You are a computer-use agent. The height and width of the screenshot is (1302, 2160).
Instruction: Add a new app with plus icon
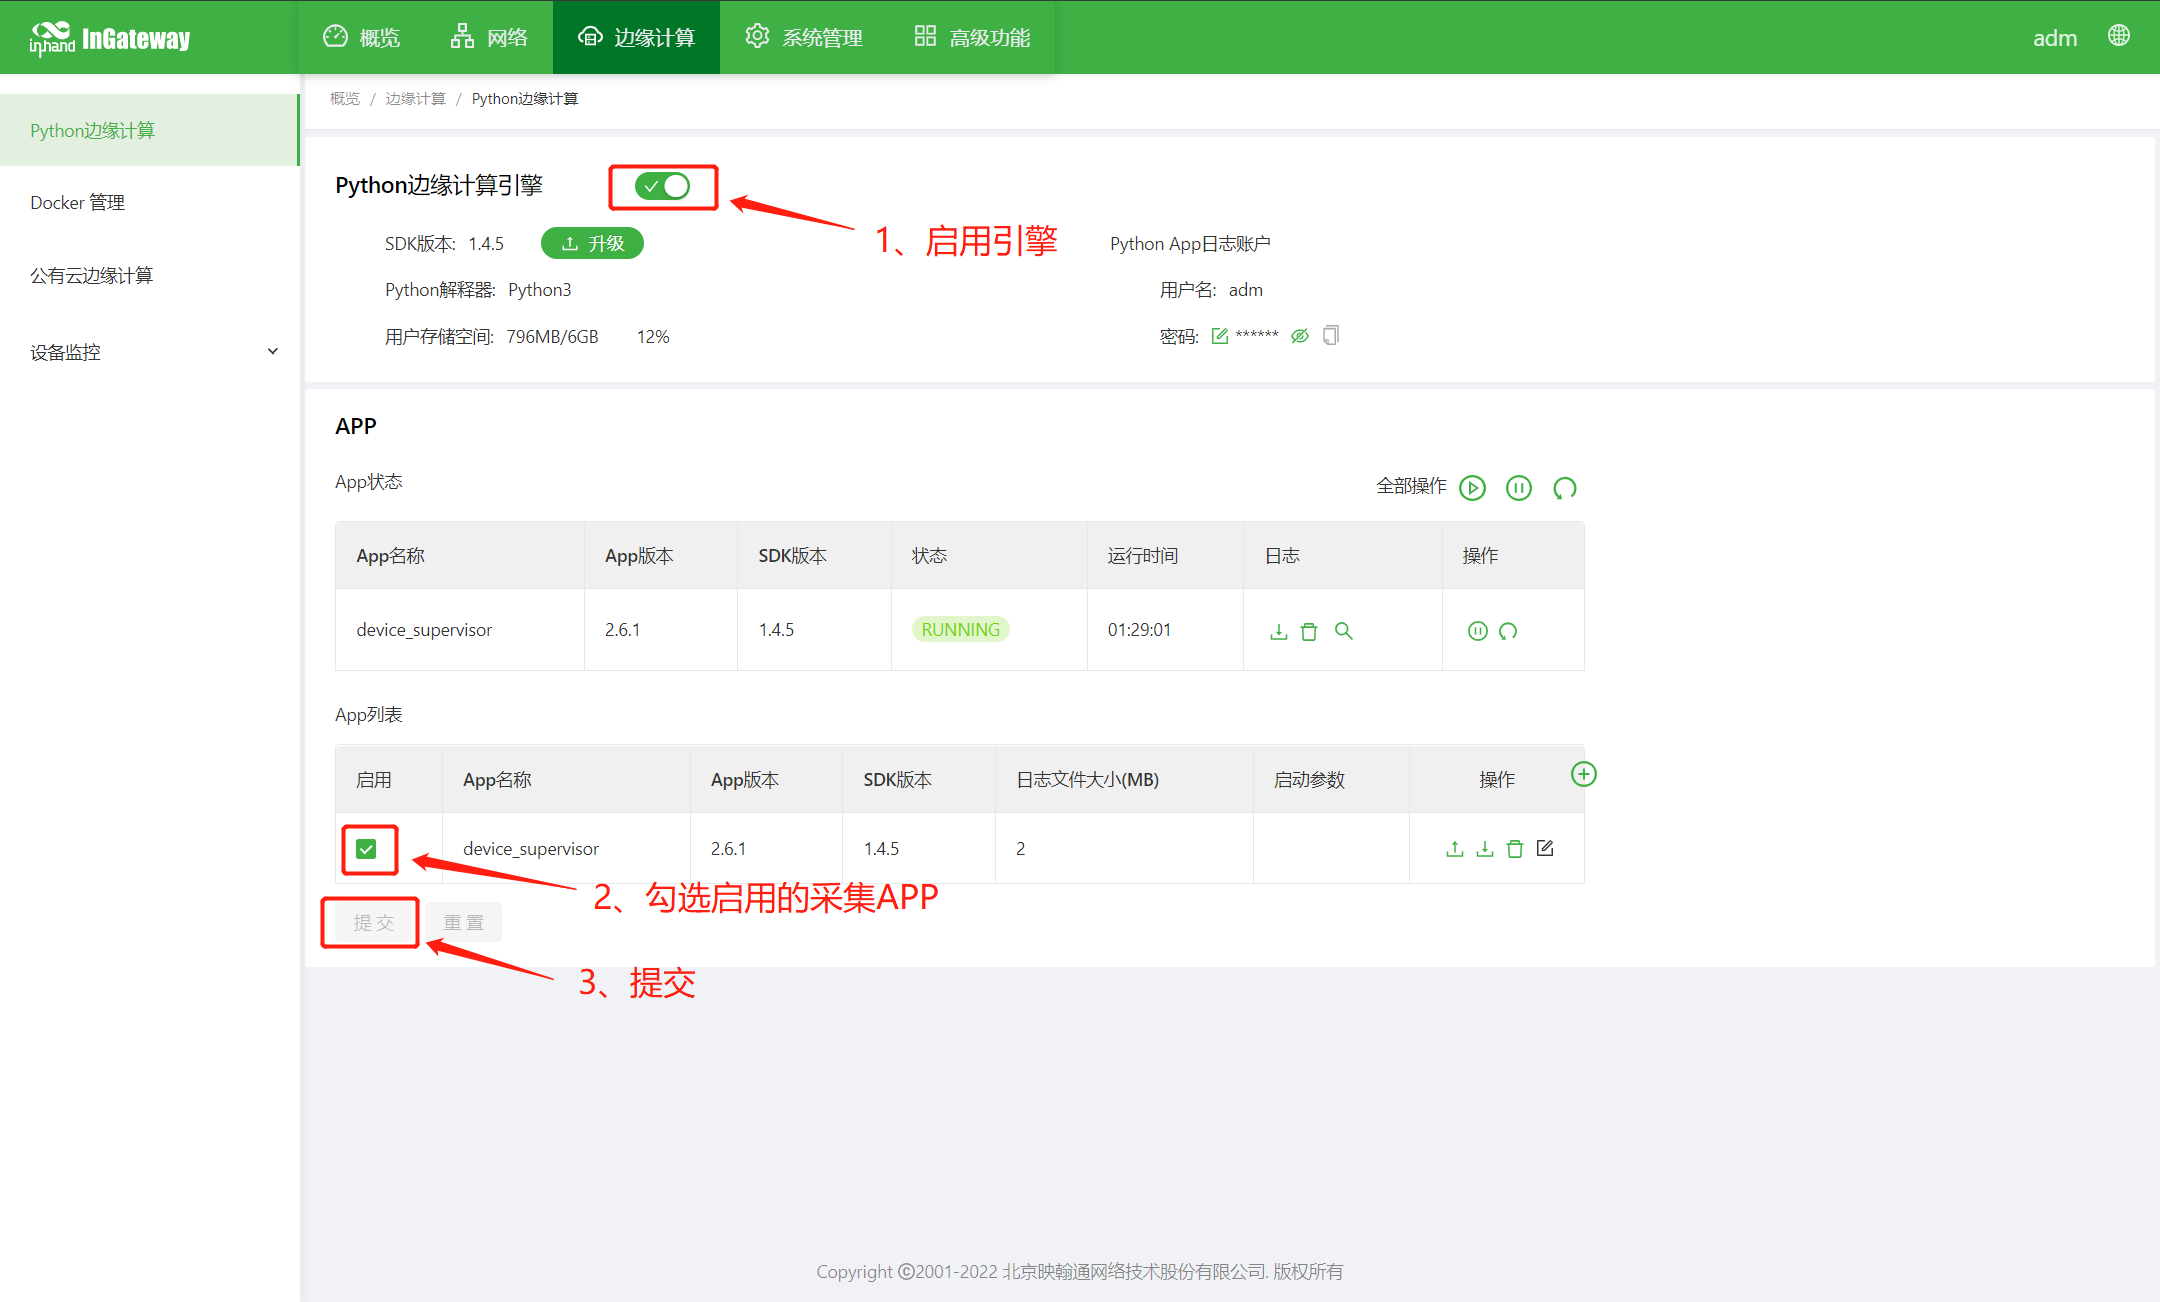[1583, 774]
